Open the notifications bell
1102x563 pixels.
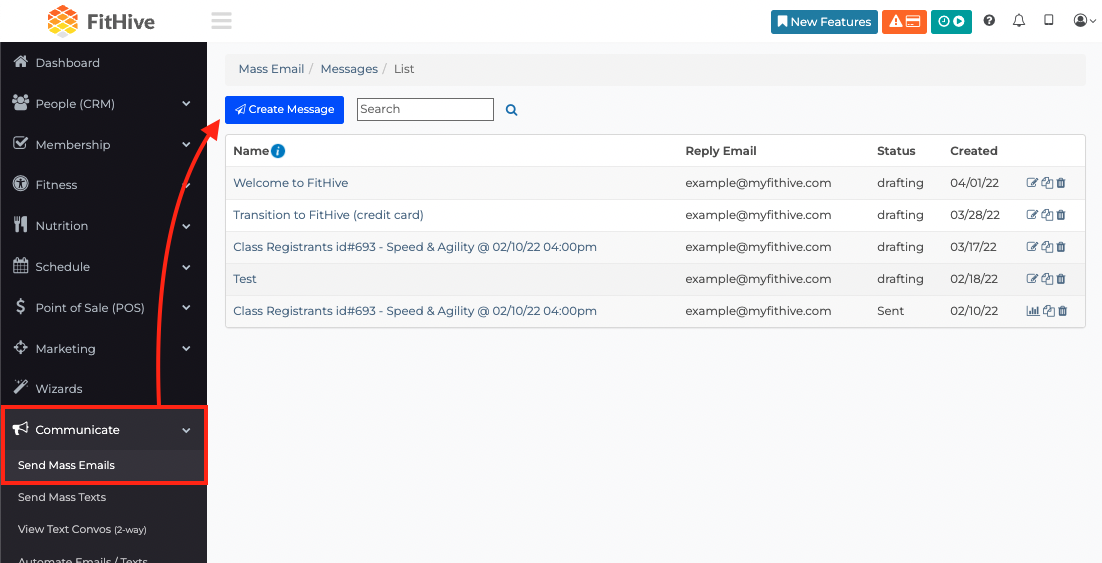pyautogui.click(x=1018, y=21)
